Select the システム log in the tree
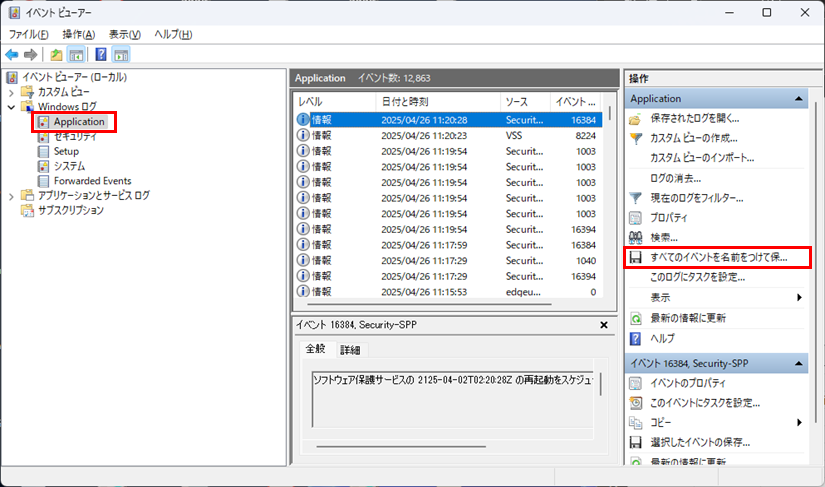The height and width of the screenshot is (487, 825). [x=69, y=166]
